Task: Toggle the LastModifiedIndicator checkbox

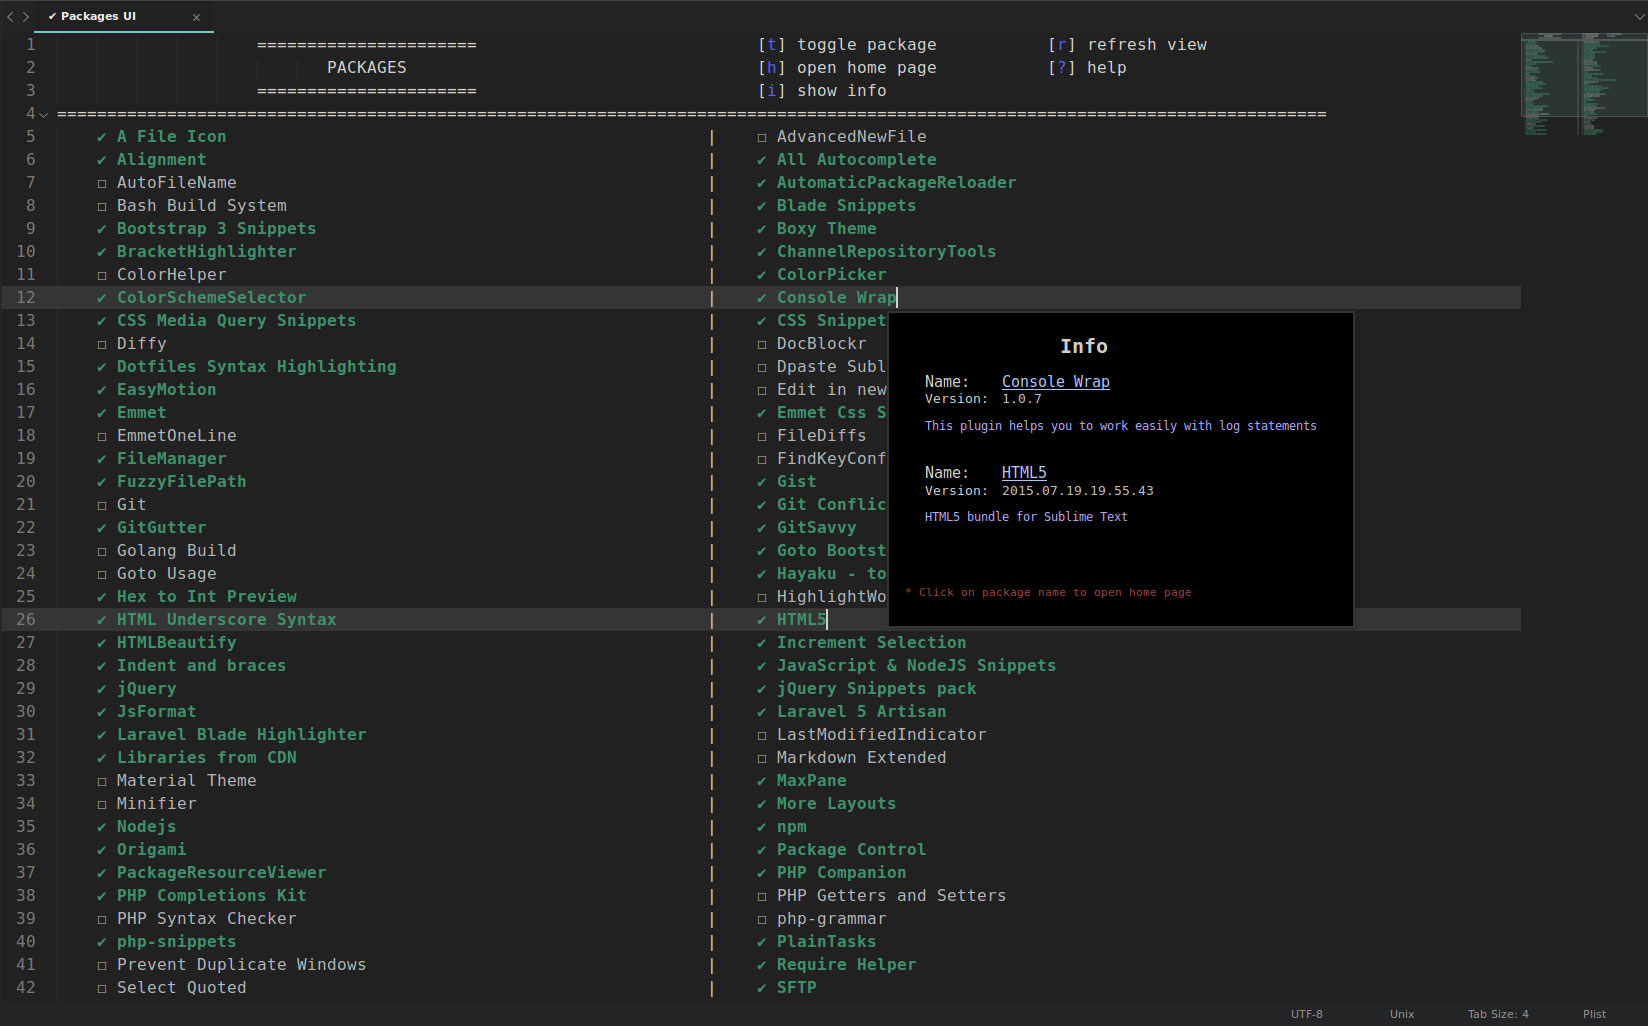Action: click(x=762, y=735)
